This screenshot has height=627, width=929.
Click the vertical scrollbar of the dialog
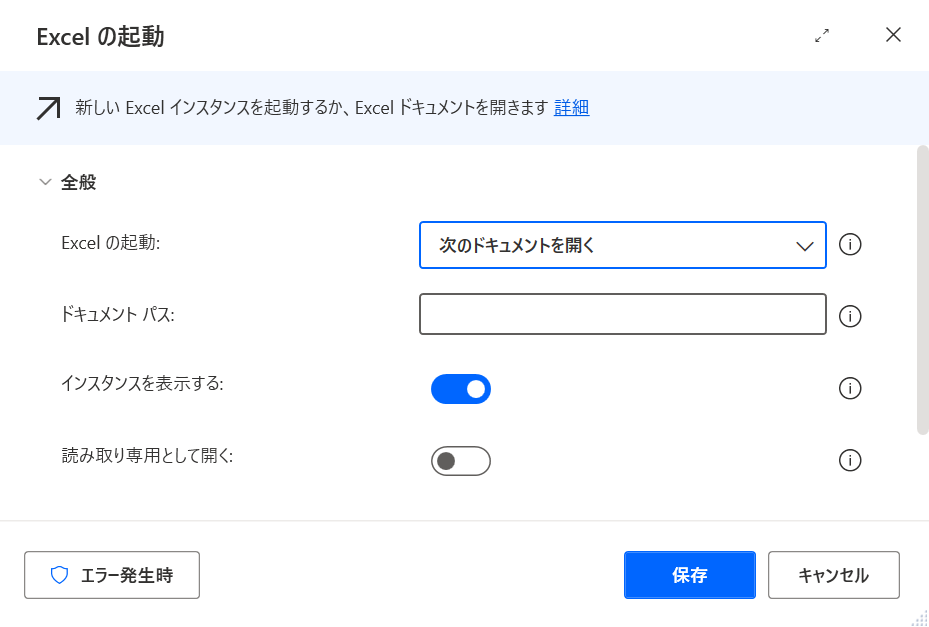click(922, 290)
